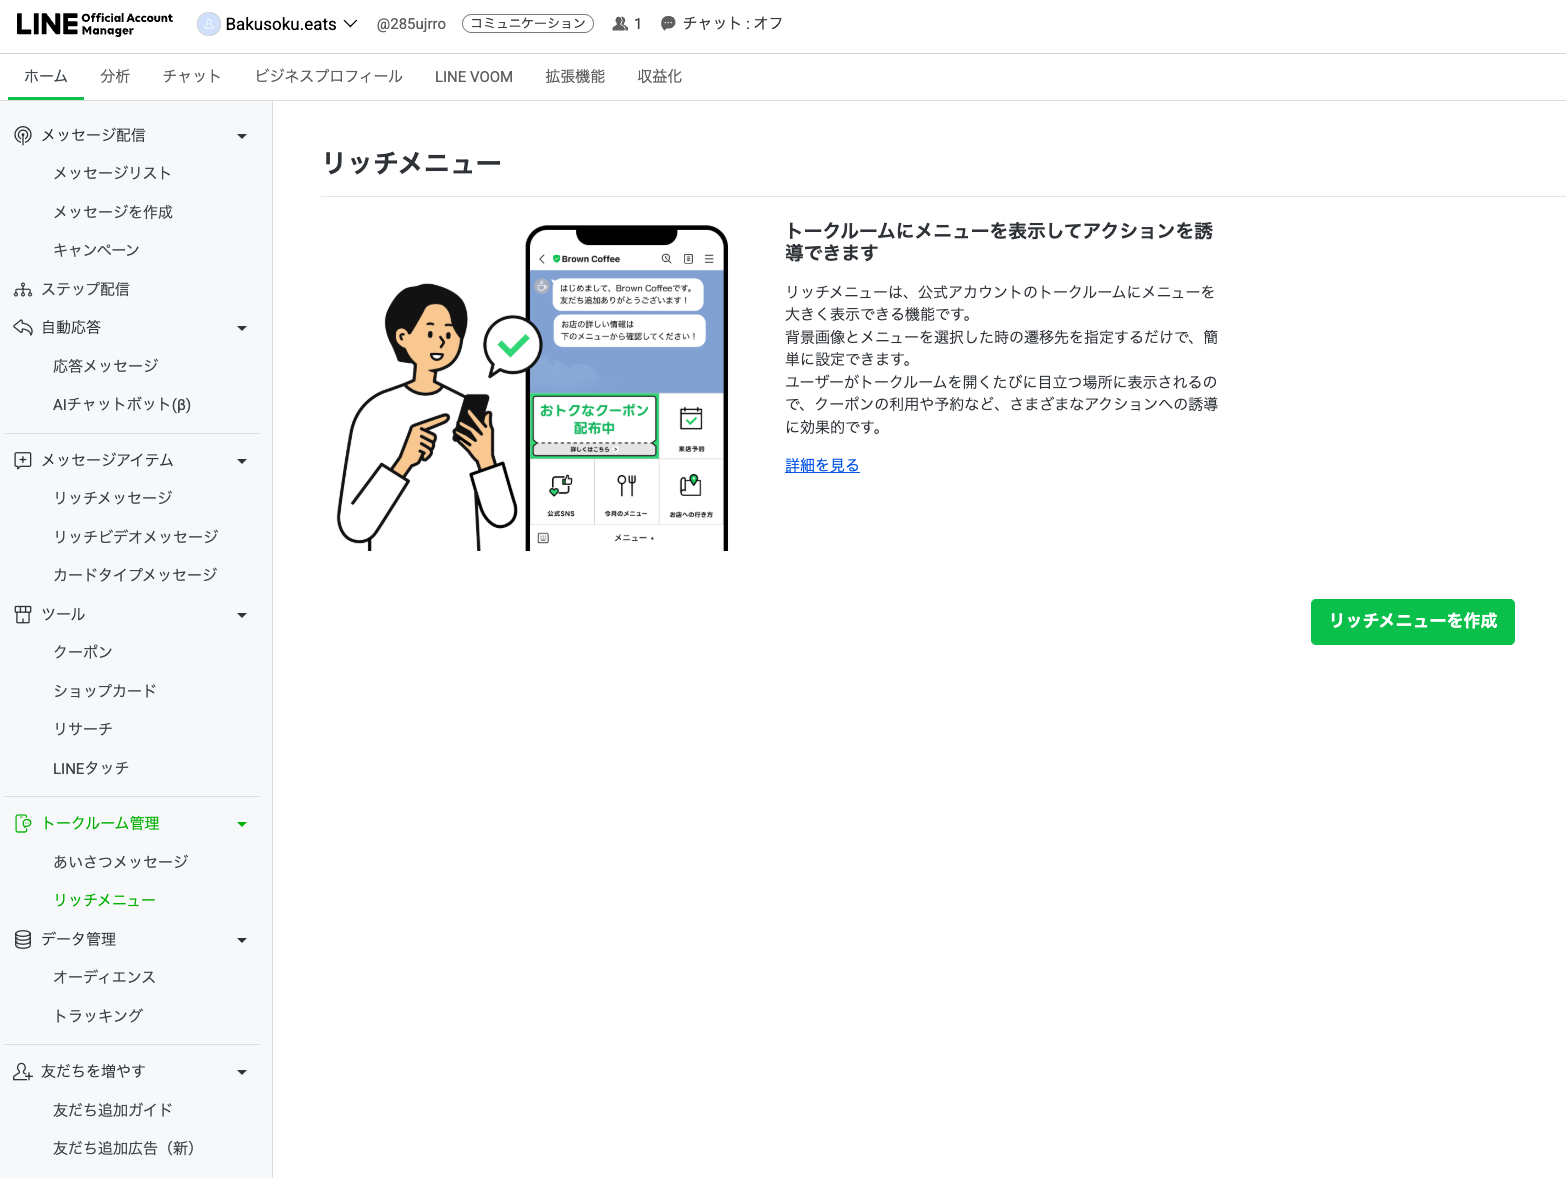
Task: Collapse the ツール section arrow
Action: pos(242,615)
